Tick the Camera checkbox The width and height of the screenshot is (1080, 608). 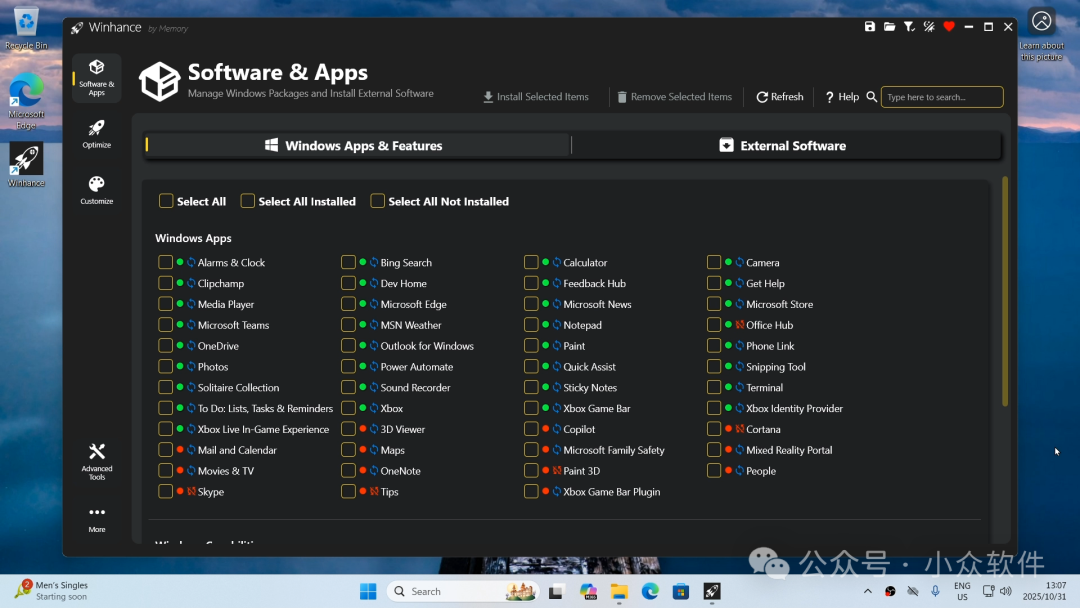click(714, 262)
